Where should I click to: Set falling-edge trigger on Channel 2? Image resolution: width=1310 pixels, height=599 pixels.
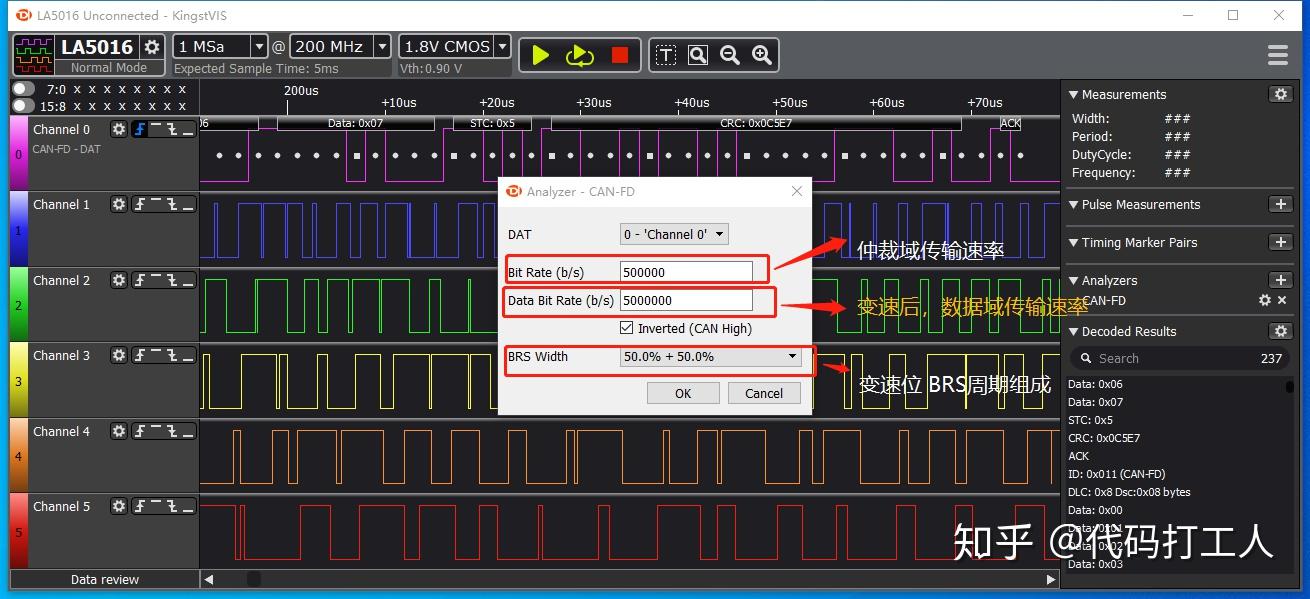(x=172, y=280)
